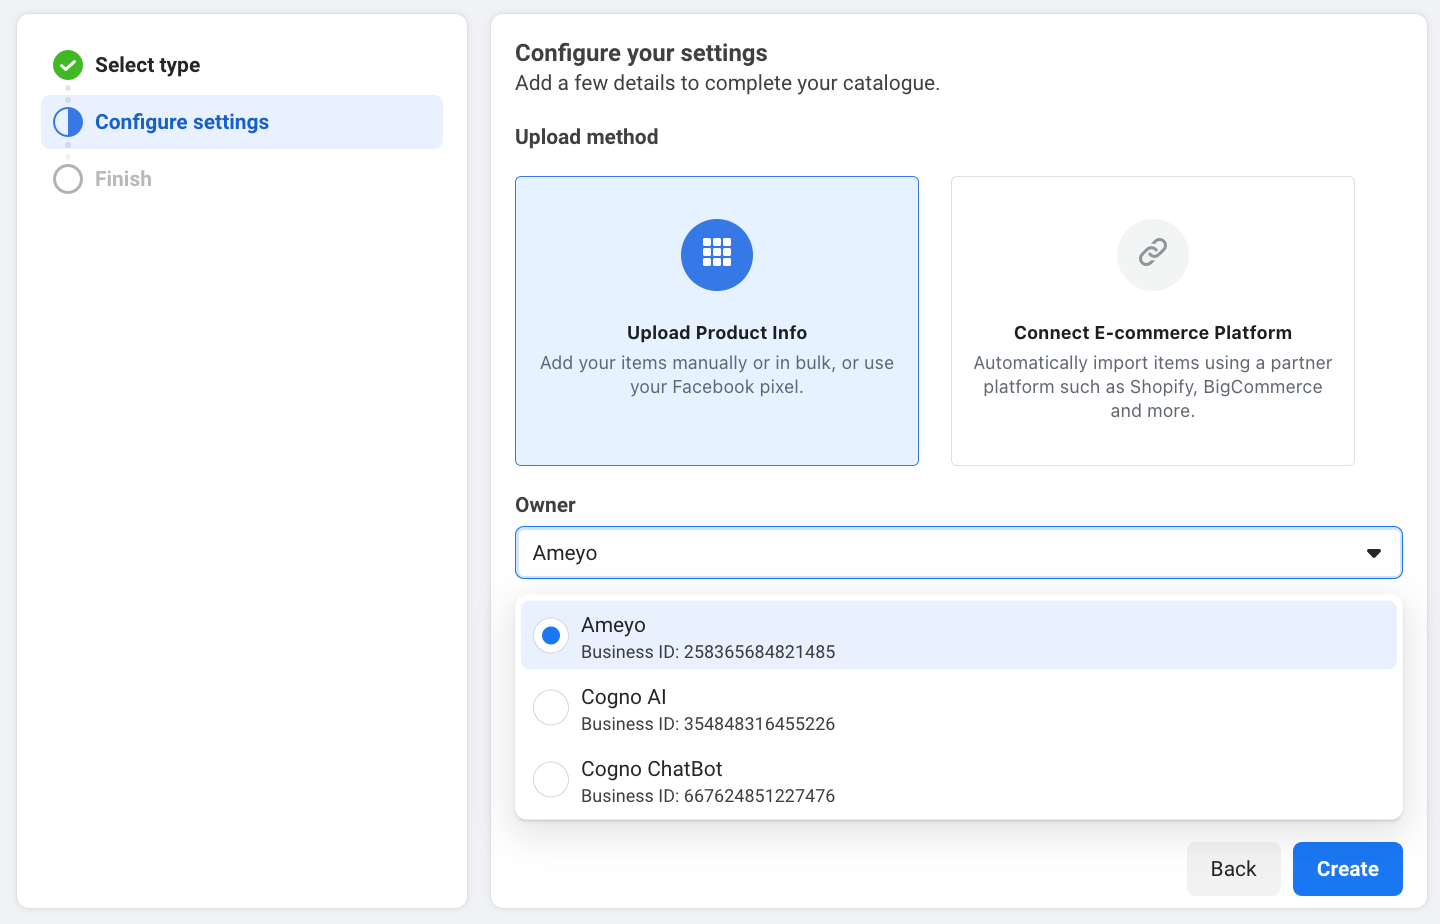Click the chain link E-commerce Platform icon
This screenshot has height=924, width=1440.
click(x=1153, y=255)
